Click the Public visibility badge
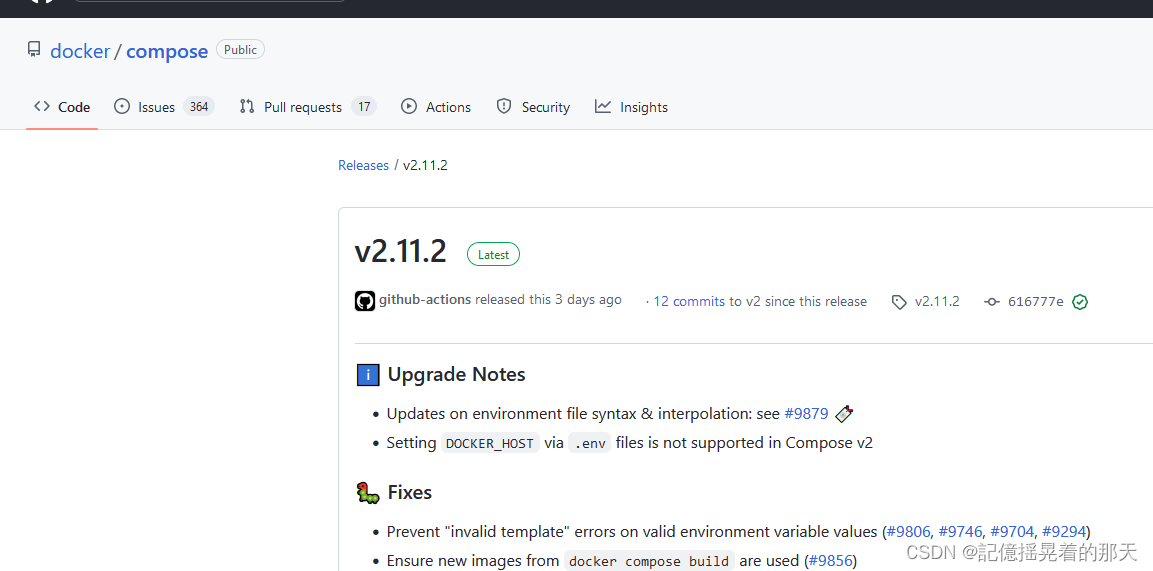1153x571 pixels. click(x=240, y=49)
